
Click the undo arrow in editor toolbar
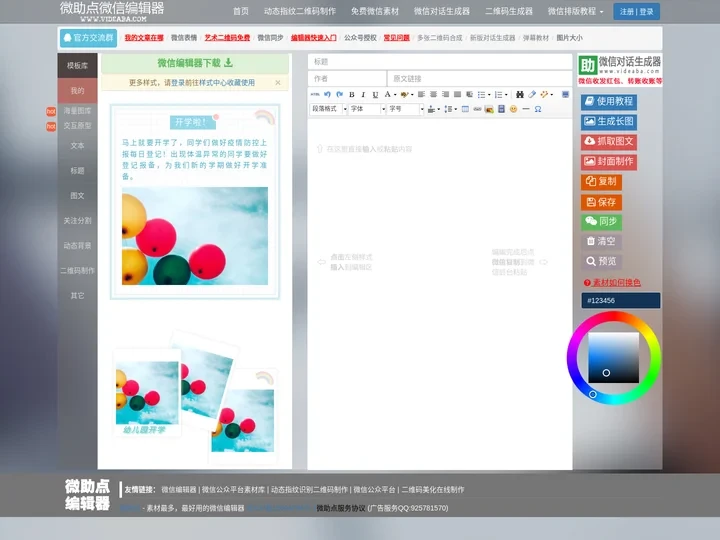pos(327,94)
